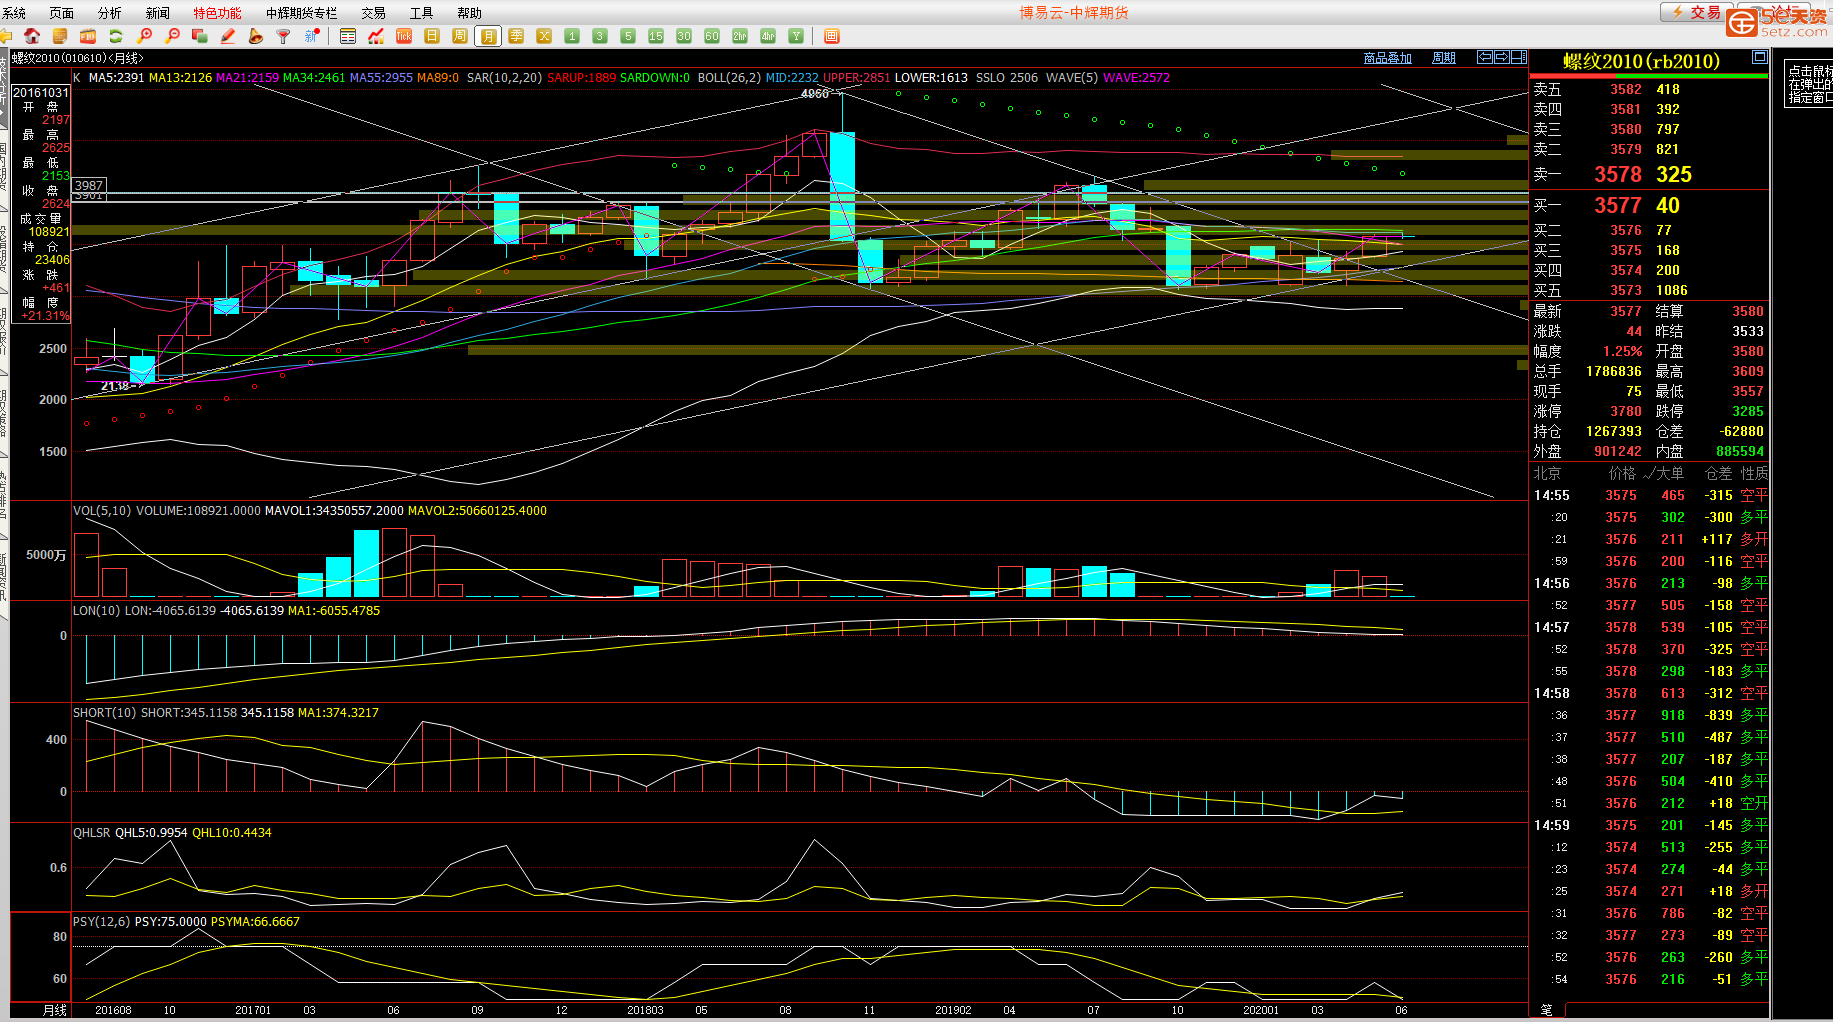Click the red-green buy/sell ratio bar
Screen dimensions: 1833x1022
1649,76
